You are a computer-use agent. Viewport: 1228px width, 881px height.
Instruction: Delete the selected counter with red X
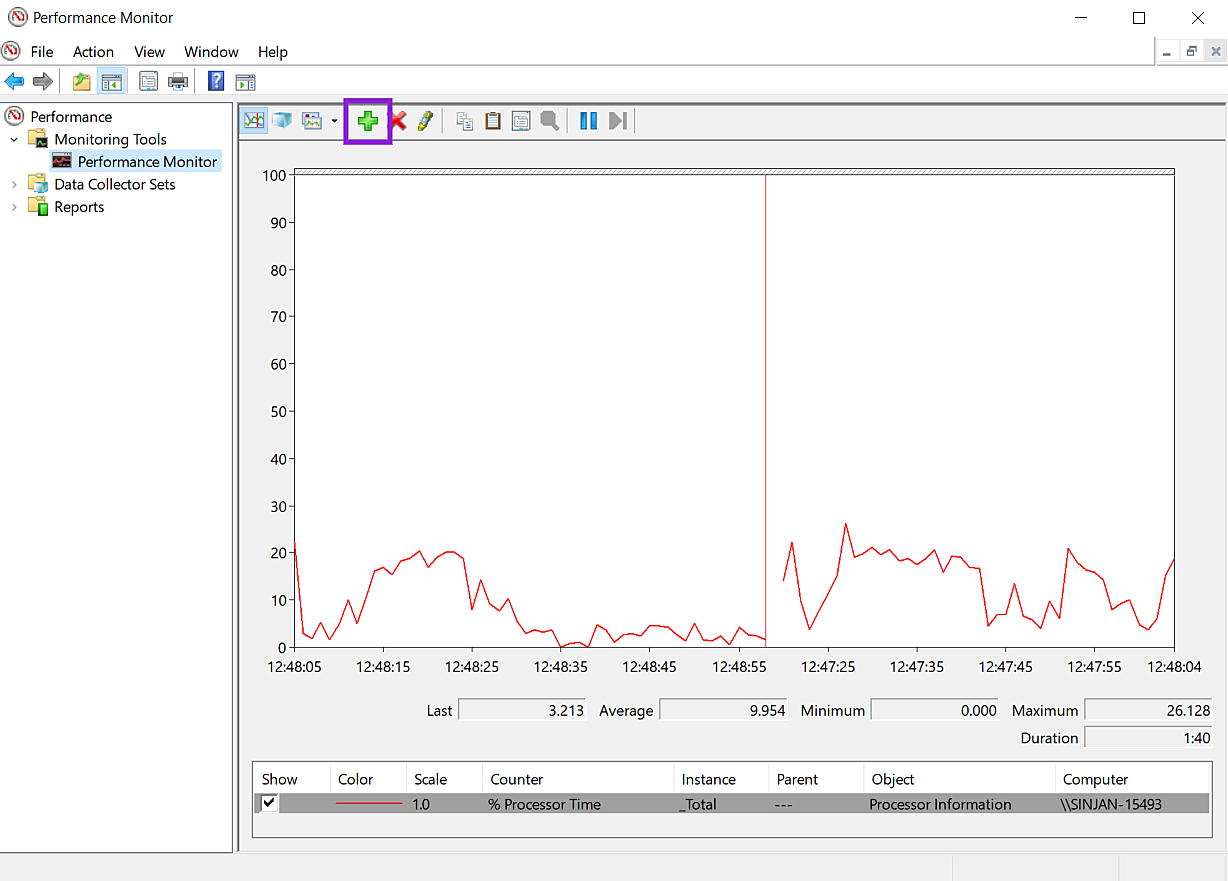coord(398,121)
